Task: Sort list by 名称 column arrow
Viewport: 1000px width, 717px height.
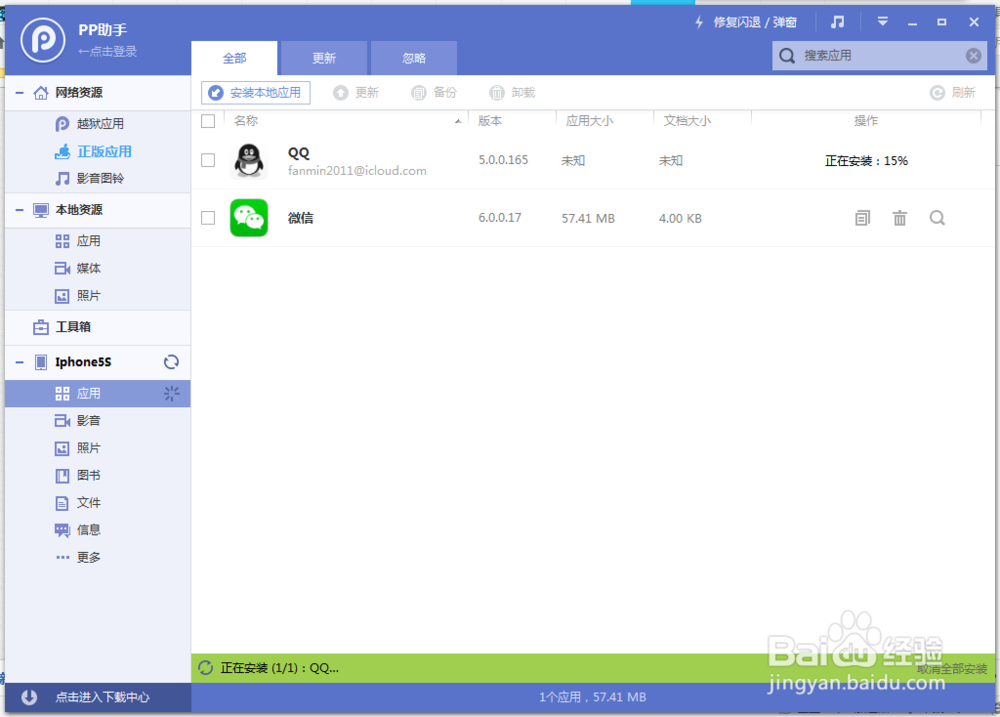Action: [458, 121]
